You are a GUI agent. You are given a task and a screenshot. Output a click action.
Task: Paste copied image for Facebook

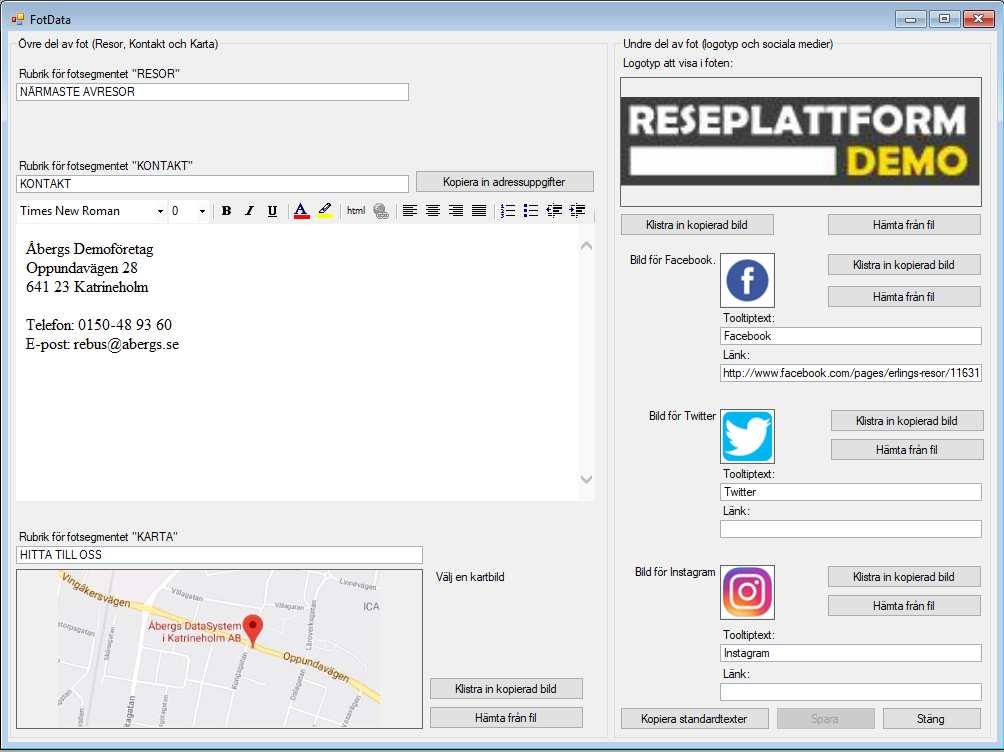coord(904,265)
